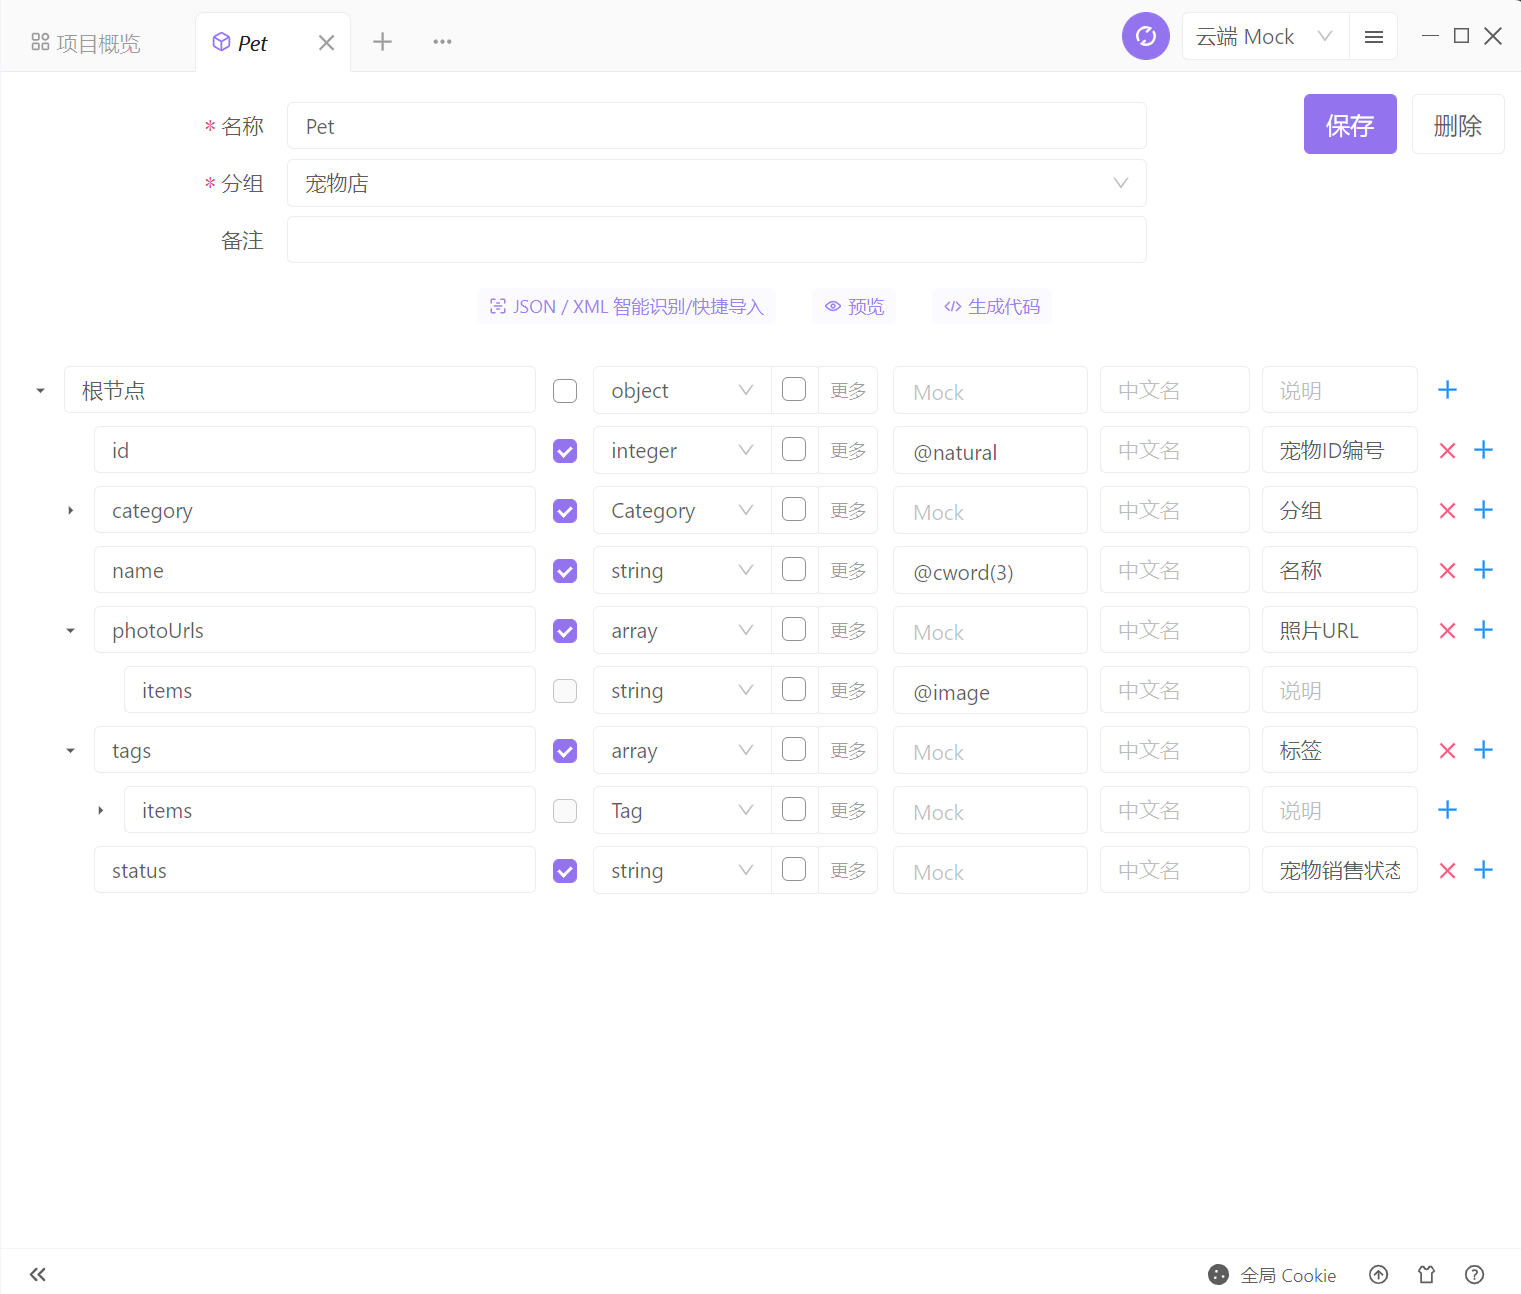
Task: Open the 云端 Mock environment dropdown
Action: [x=1265, y=37]
